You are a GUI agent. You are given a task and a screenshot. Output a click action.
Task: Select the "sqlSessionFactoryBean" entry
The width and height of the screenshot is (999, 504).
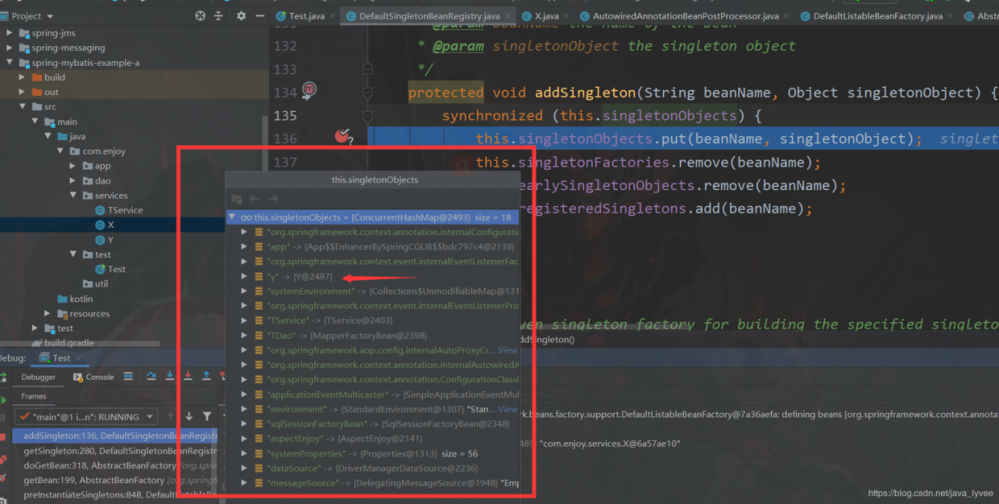[x=373, y=424]
